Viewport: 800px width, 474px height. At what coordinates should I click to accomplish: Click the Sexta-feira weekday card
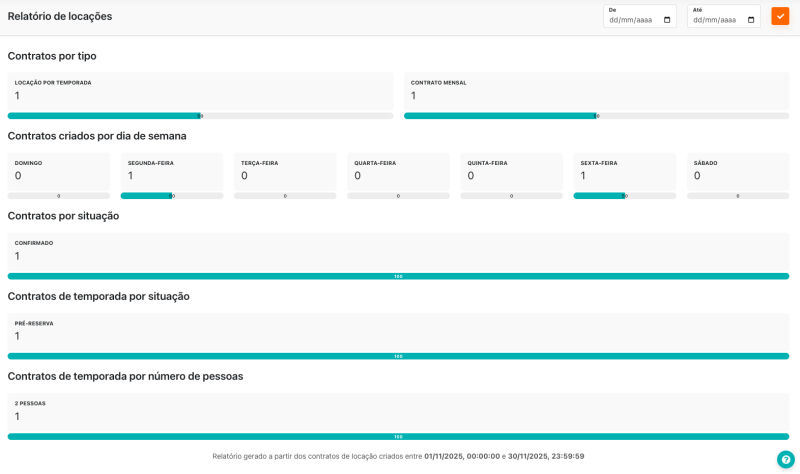[624, 170]
